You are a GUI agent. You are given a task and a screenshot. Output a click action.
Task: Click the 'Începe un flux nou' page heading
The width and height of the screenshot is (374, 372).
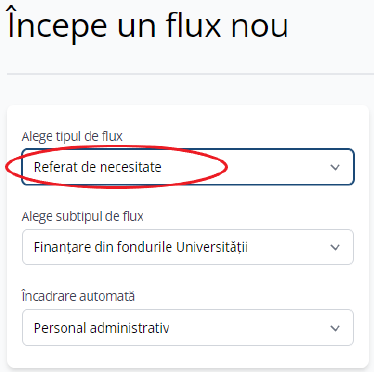click(x=148, y=25)
